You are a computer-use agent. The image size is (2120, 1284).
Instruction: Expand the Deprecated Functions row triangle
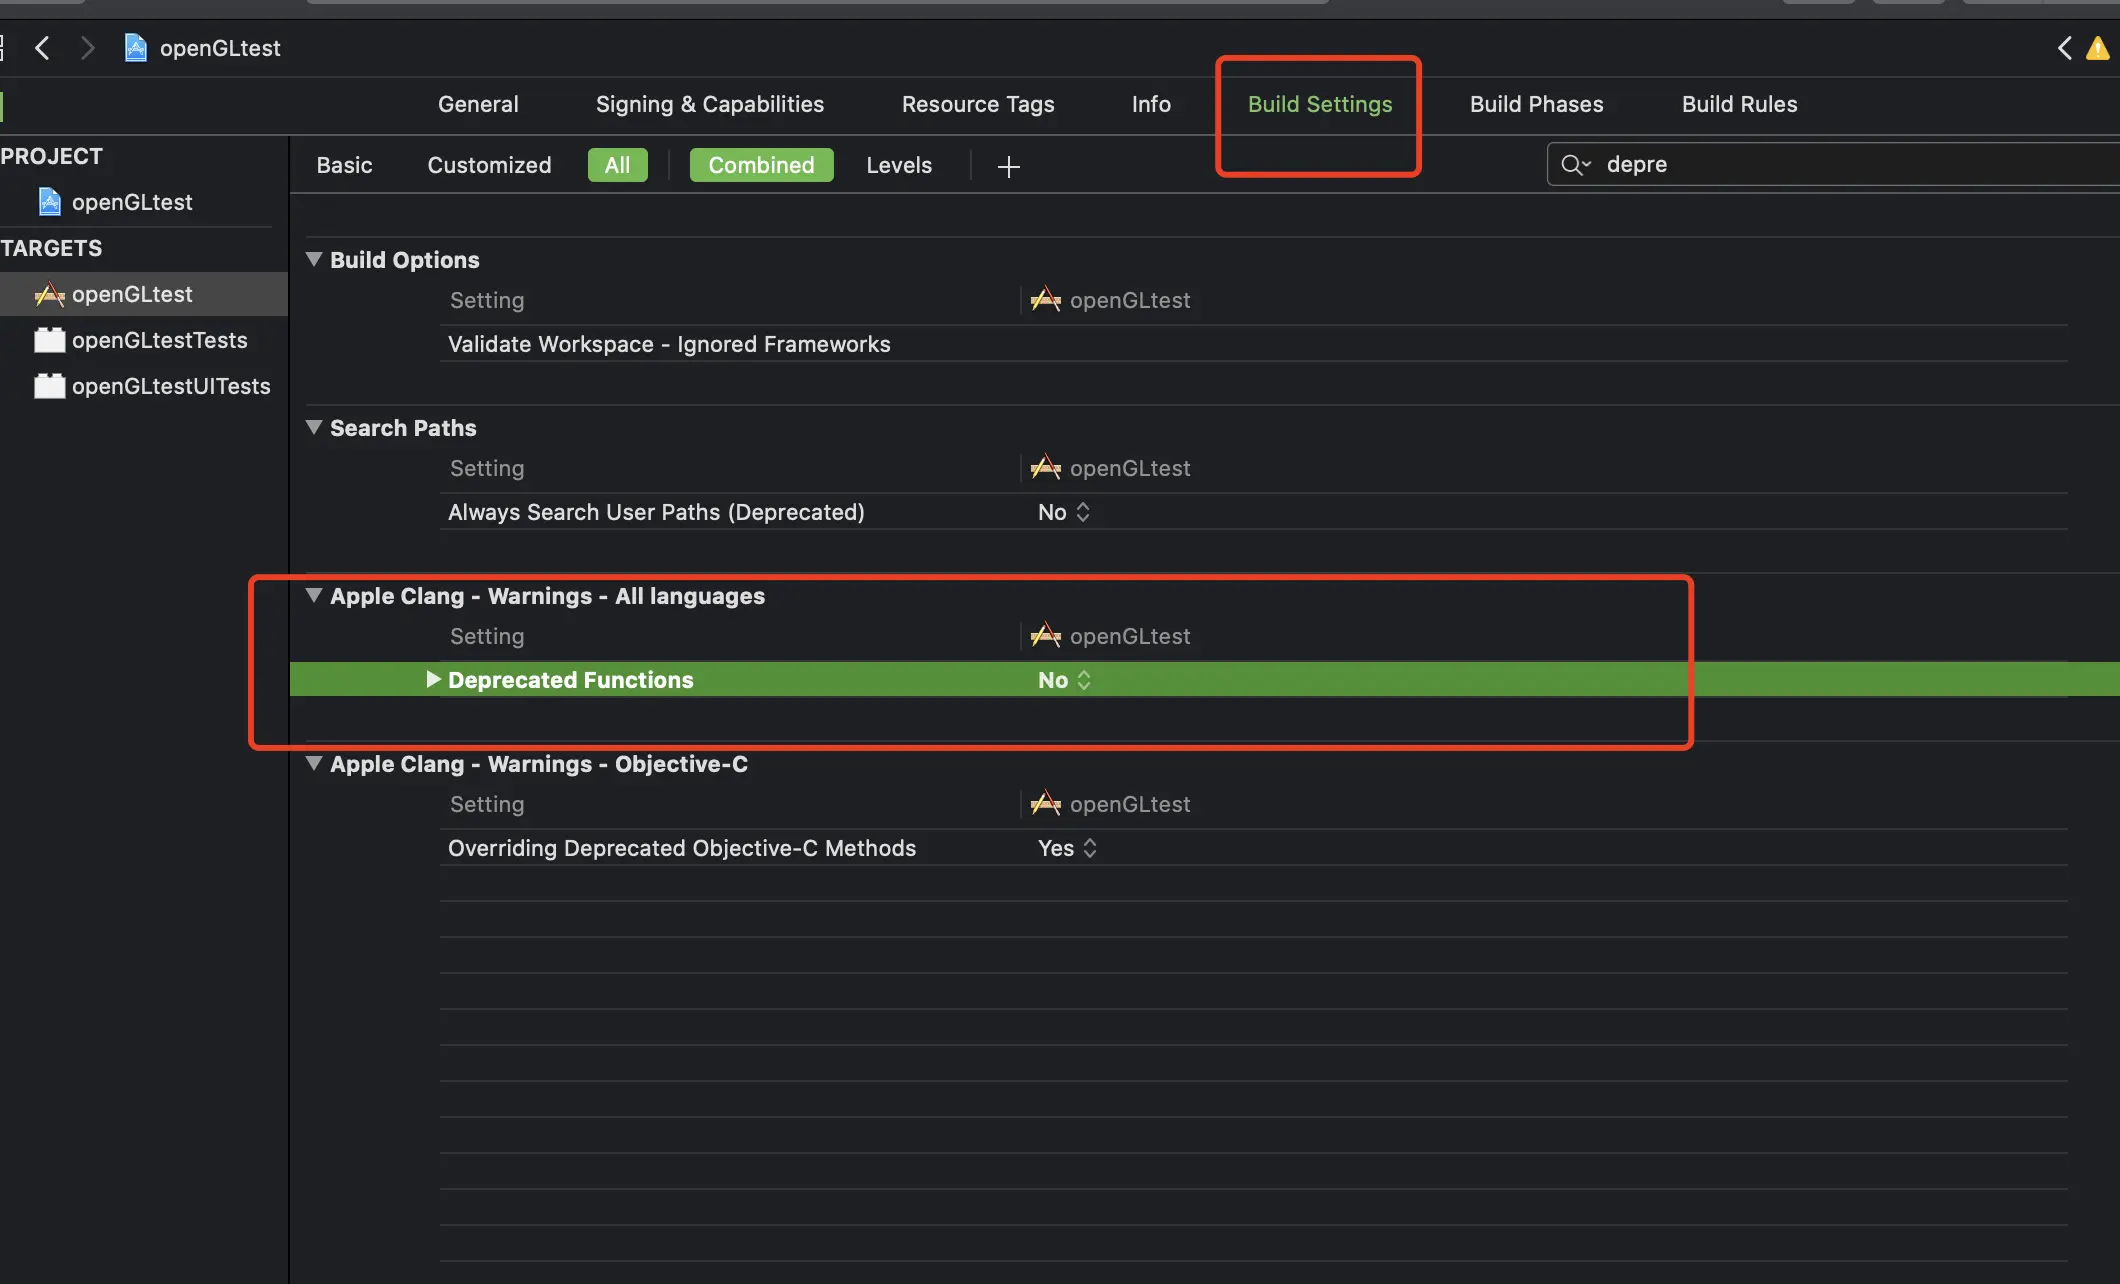click(x=433, y=679)
